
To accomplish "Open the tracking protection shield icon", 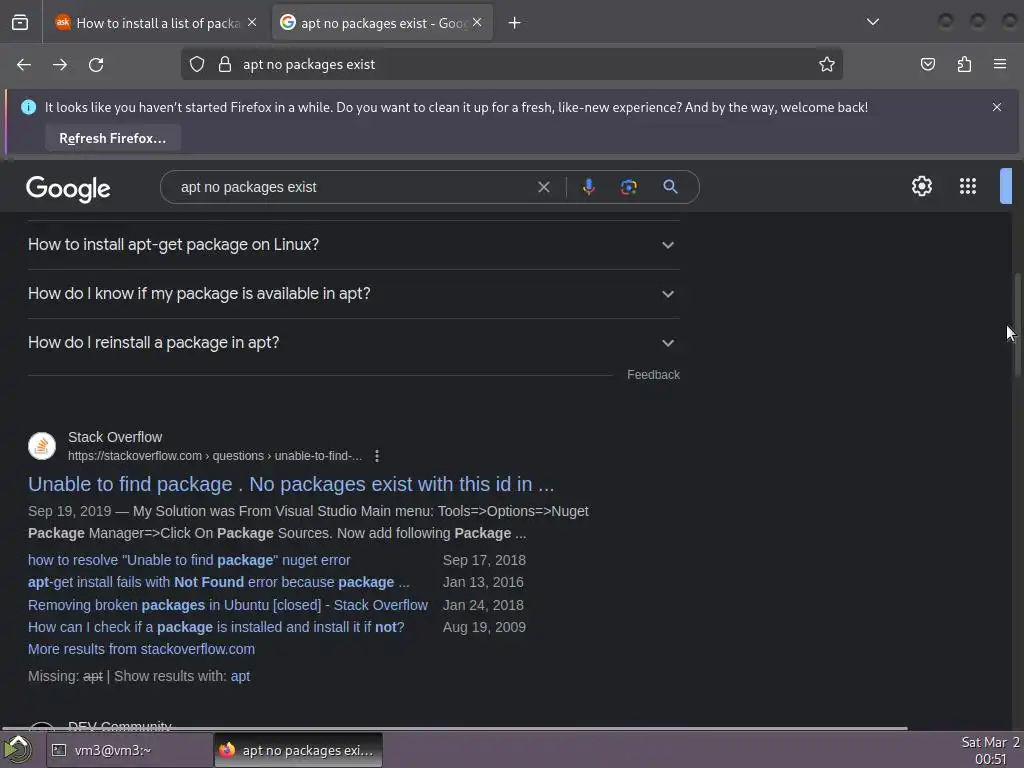I will point(197,64).
